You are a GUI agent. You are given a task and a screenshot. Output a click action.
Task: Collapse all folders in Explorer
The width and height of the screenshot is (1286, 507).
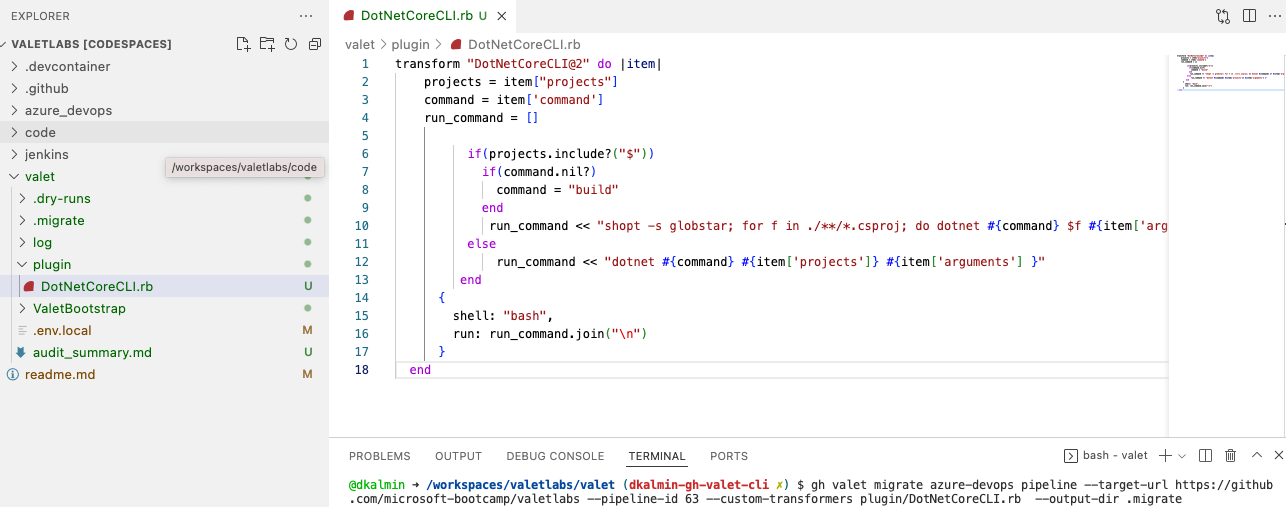tap(315, 44)
